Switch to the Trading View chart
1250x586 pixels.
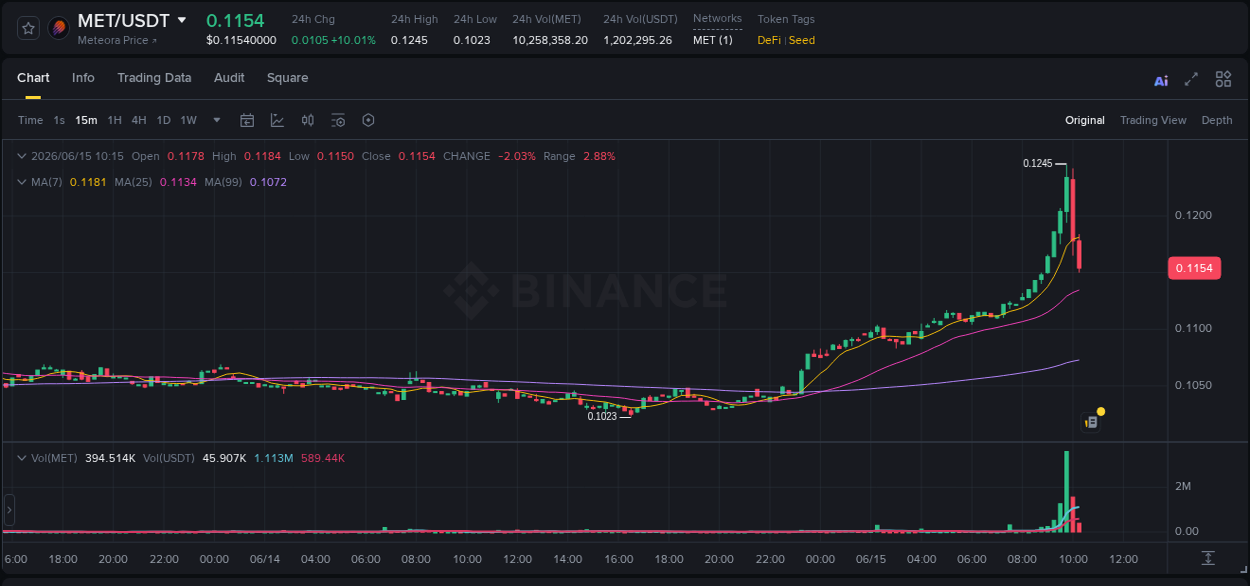1153,120
